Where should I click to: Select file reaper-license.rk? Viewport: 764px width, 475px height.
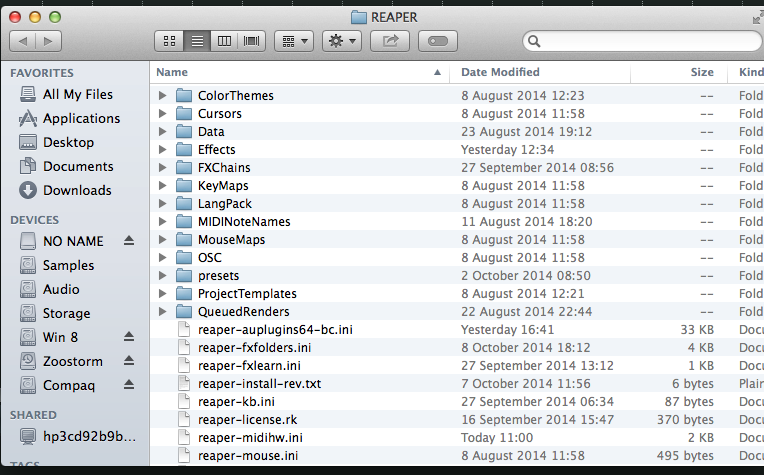click(x=457, y=420)
